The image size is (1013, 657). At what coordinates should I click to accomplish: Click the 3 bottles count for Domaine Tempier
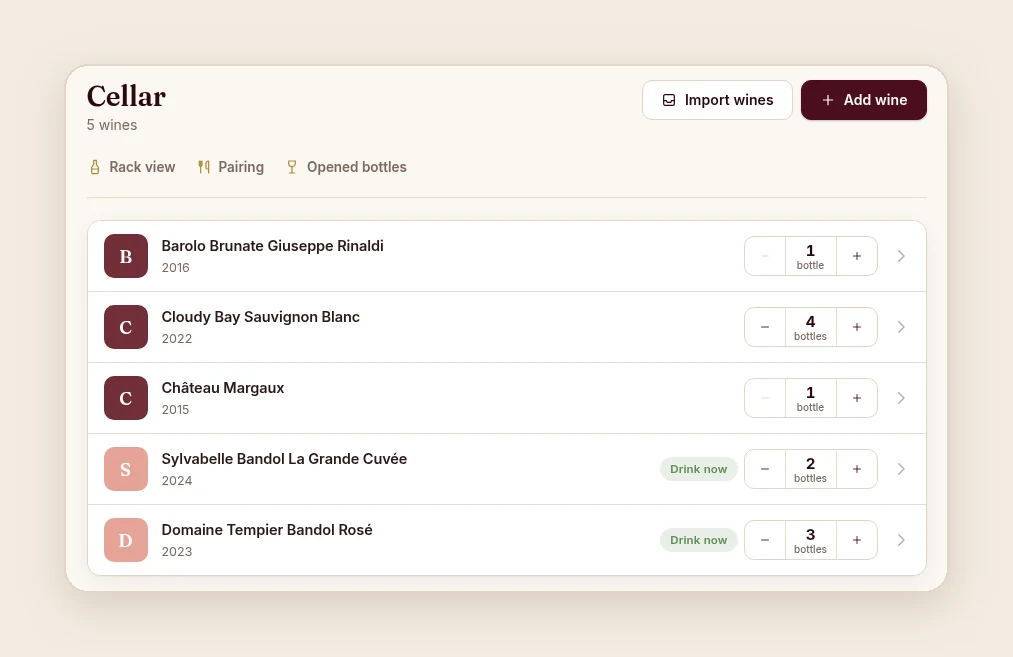pos(811,541)
